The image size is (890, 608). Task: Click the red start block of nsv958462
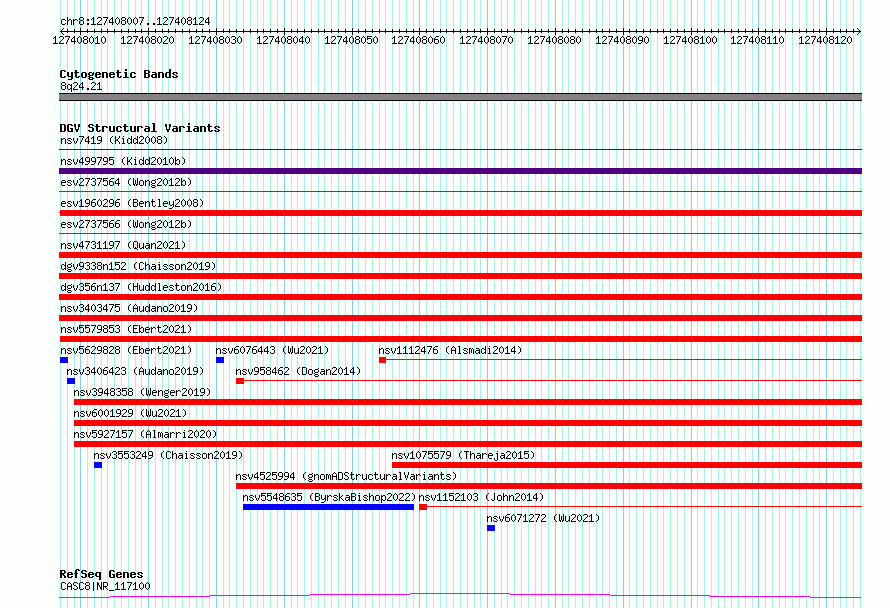click(240, 381)
